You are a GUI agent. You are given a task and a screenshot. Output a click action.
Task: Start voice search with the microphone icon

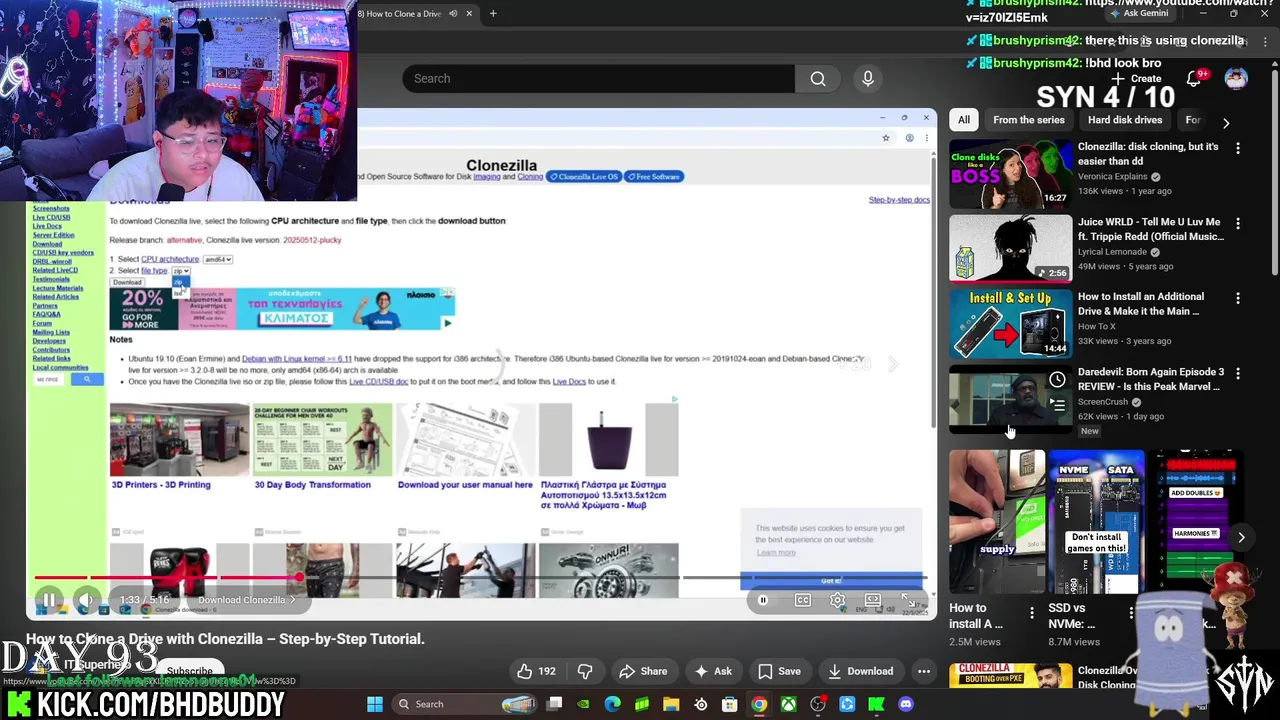pos(868,78)
